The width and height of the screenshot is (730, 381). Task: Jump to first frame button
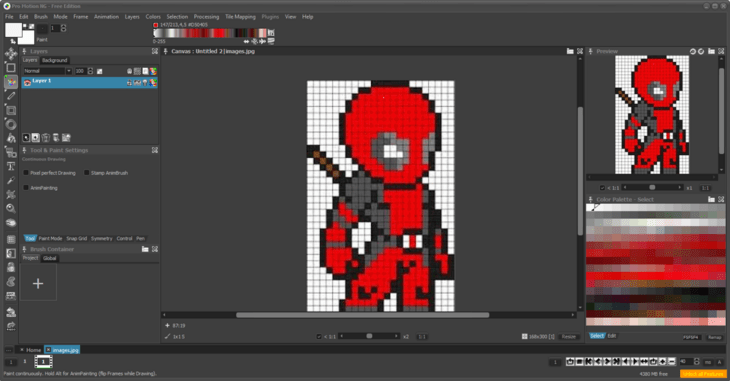(x=588, y=361)
